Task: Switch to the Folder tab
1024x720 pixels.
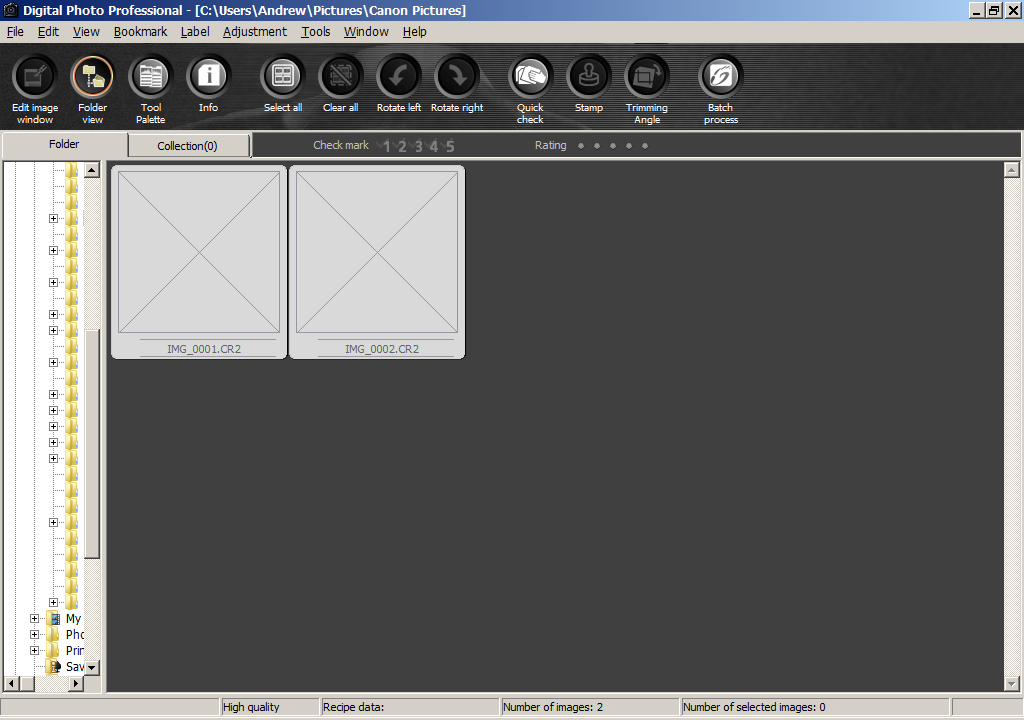Action: [64, 144]
